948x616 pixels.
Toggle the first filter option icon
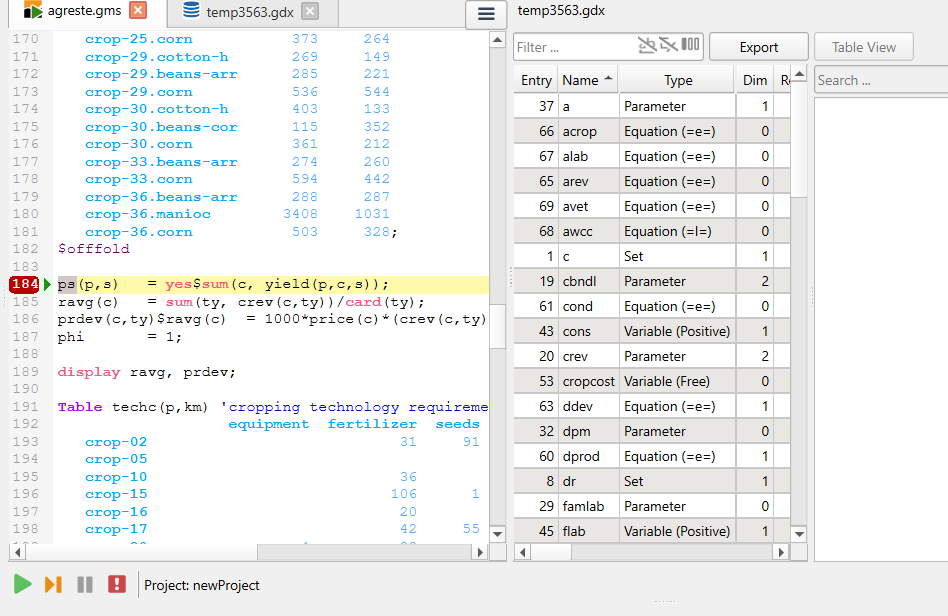click(x=648, y=46)
